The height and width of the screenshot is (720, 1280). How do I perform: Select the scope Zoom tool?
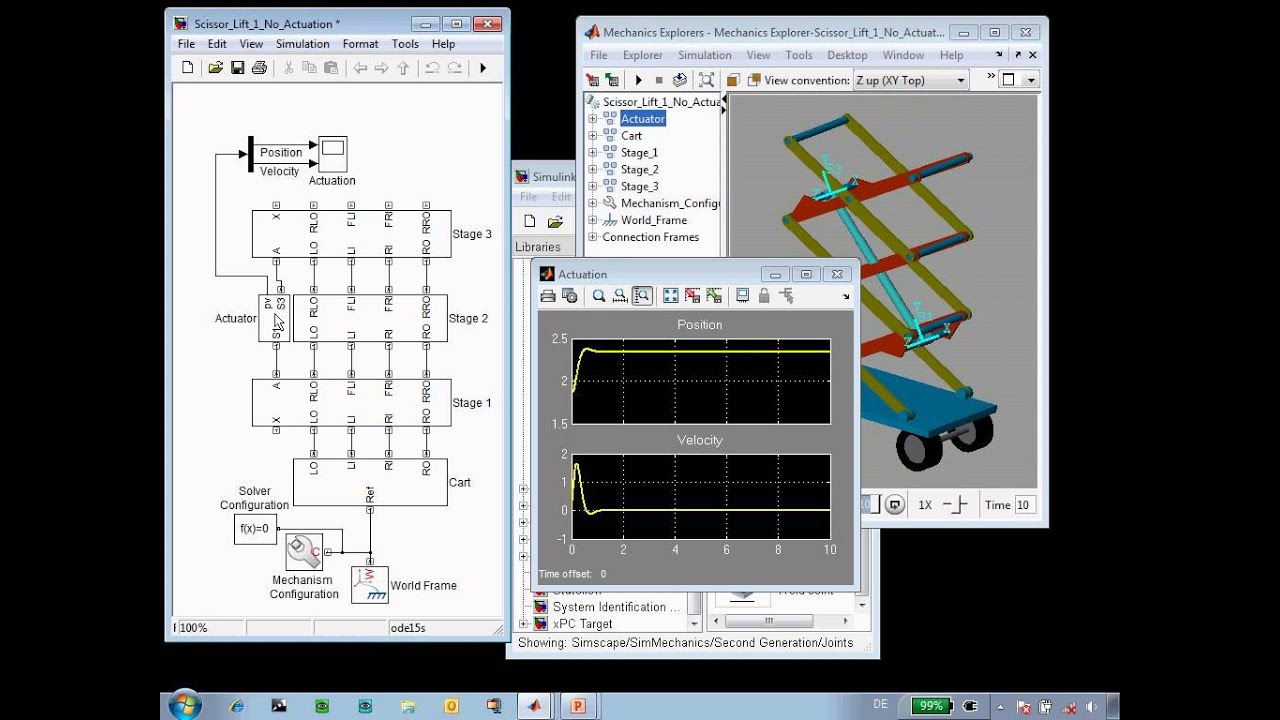click(599, 296)
